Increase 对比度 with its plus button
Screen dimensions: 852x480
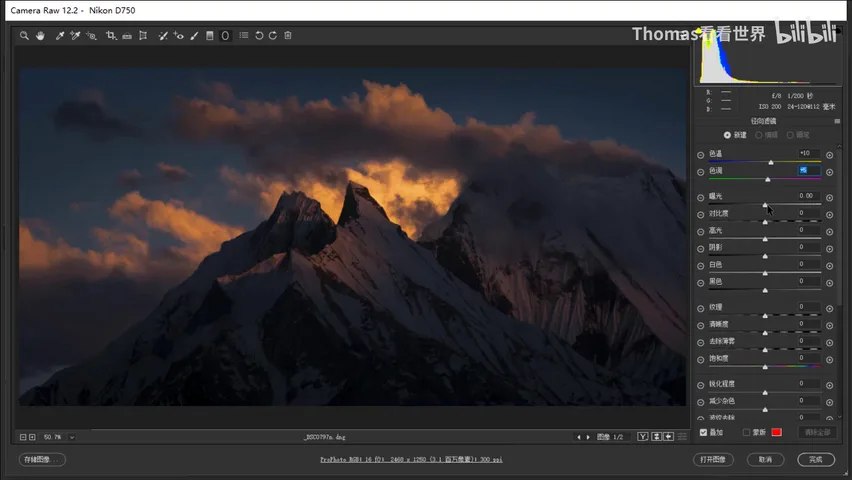tap(829, 215)
